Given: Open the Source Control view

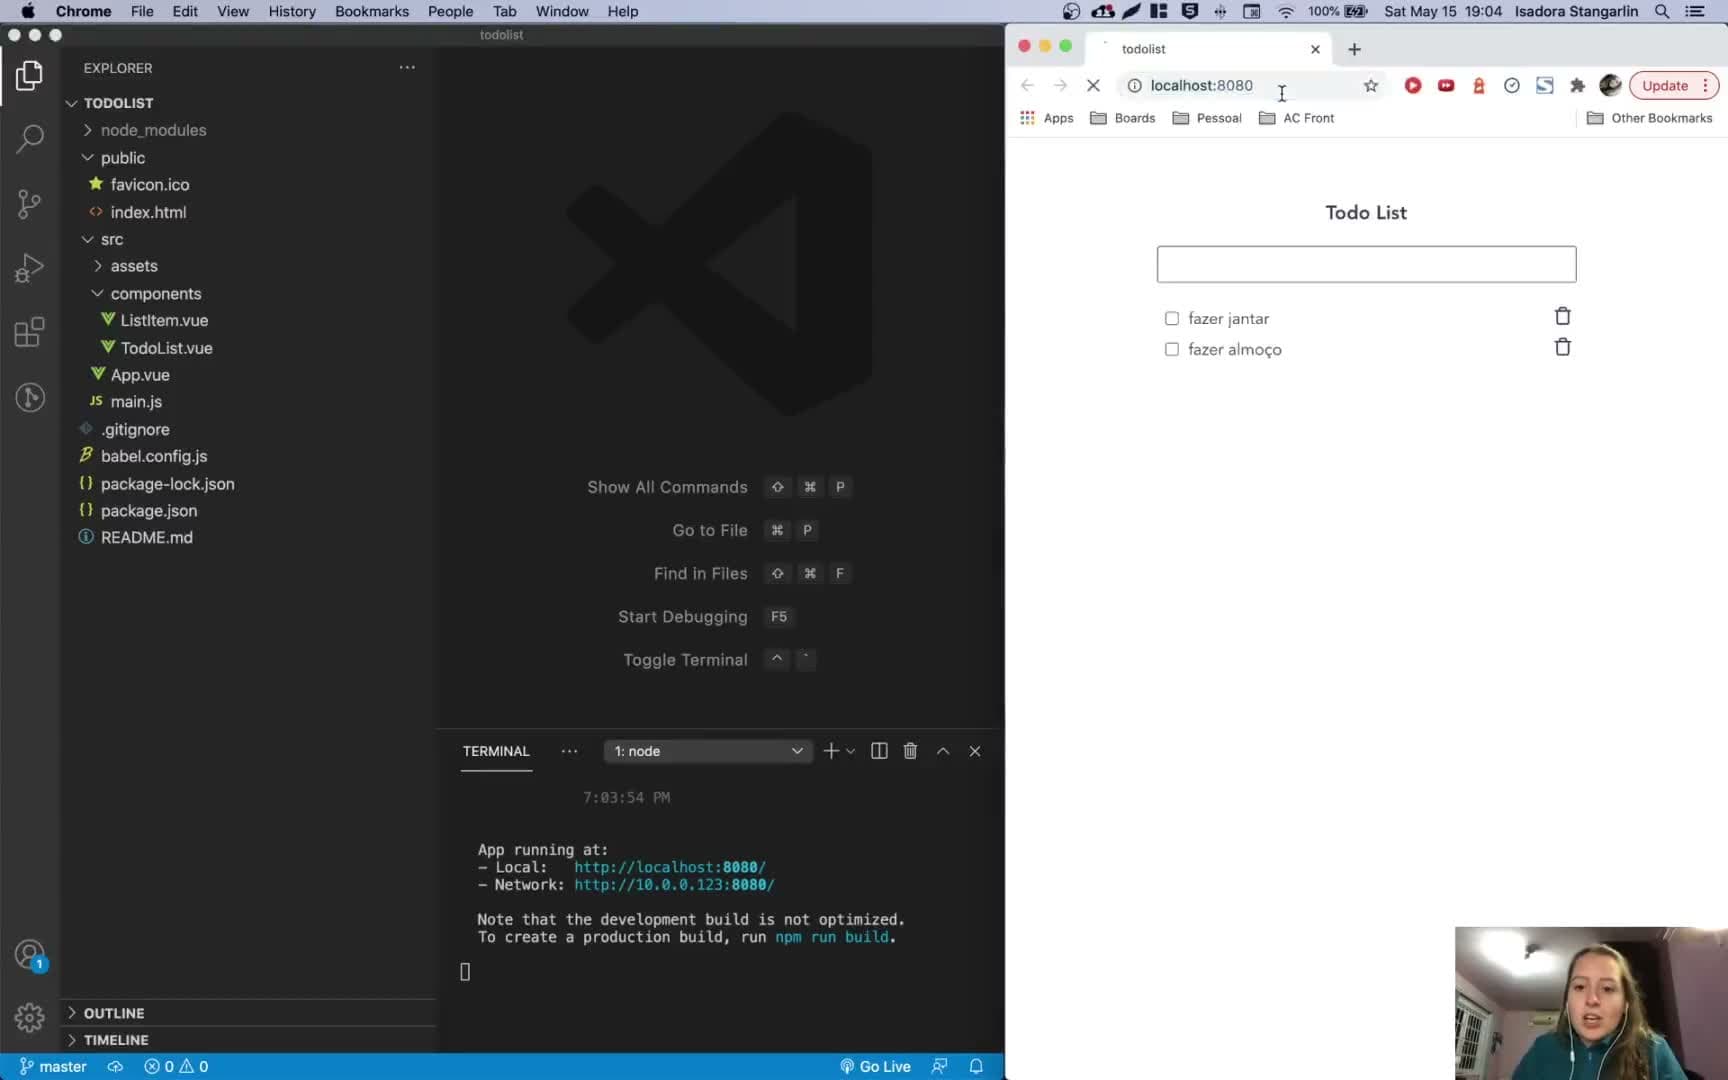Looking at the screenshot, I should 30,204.
